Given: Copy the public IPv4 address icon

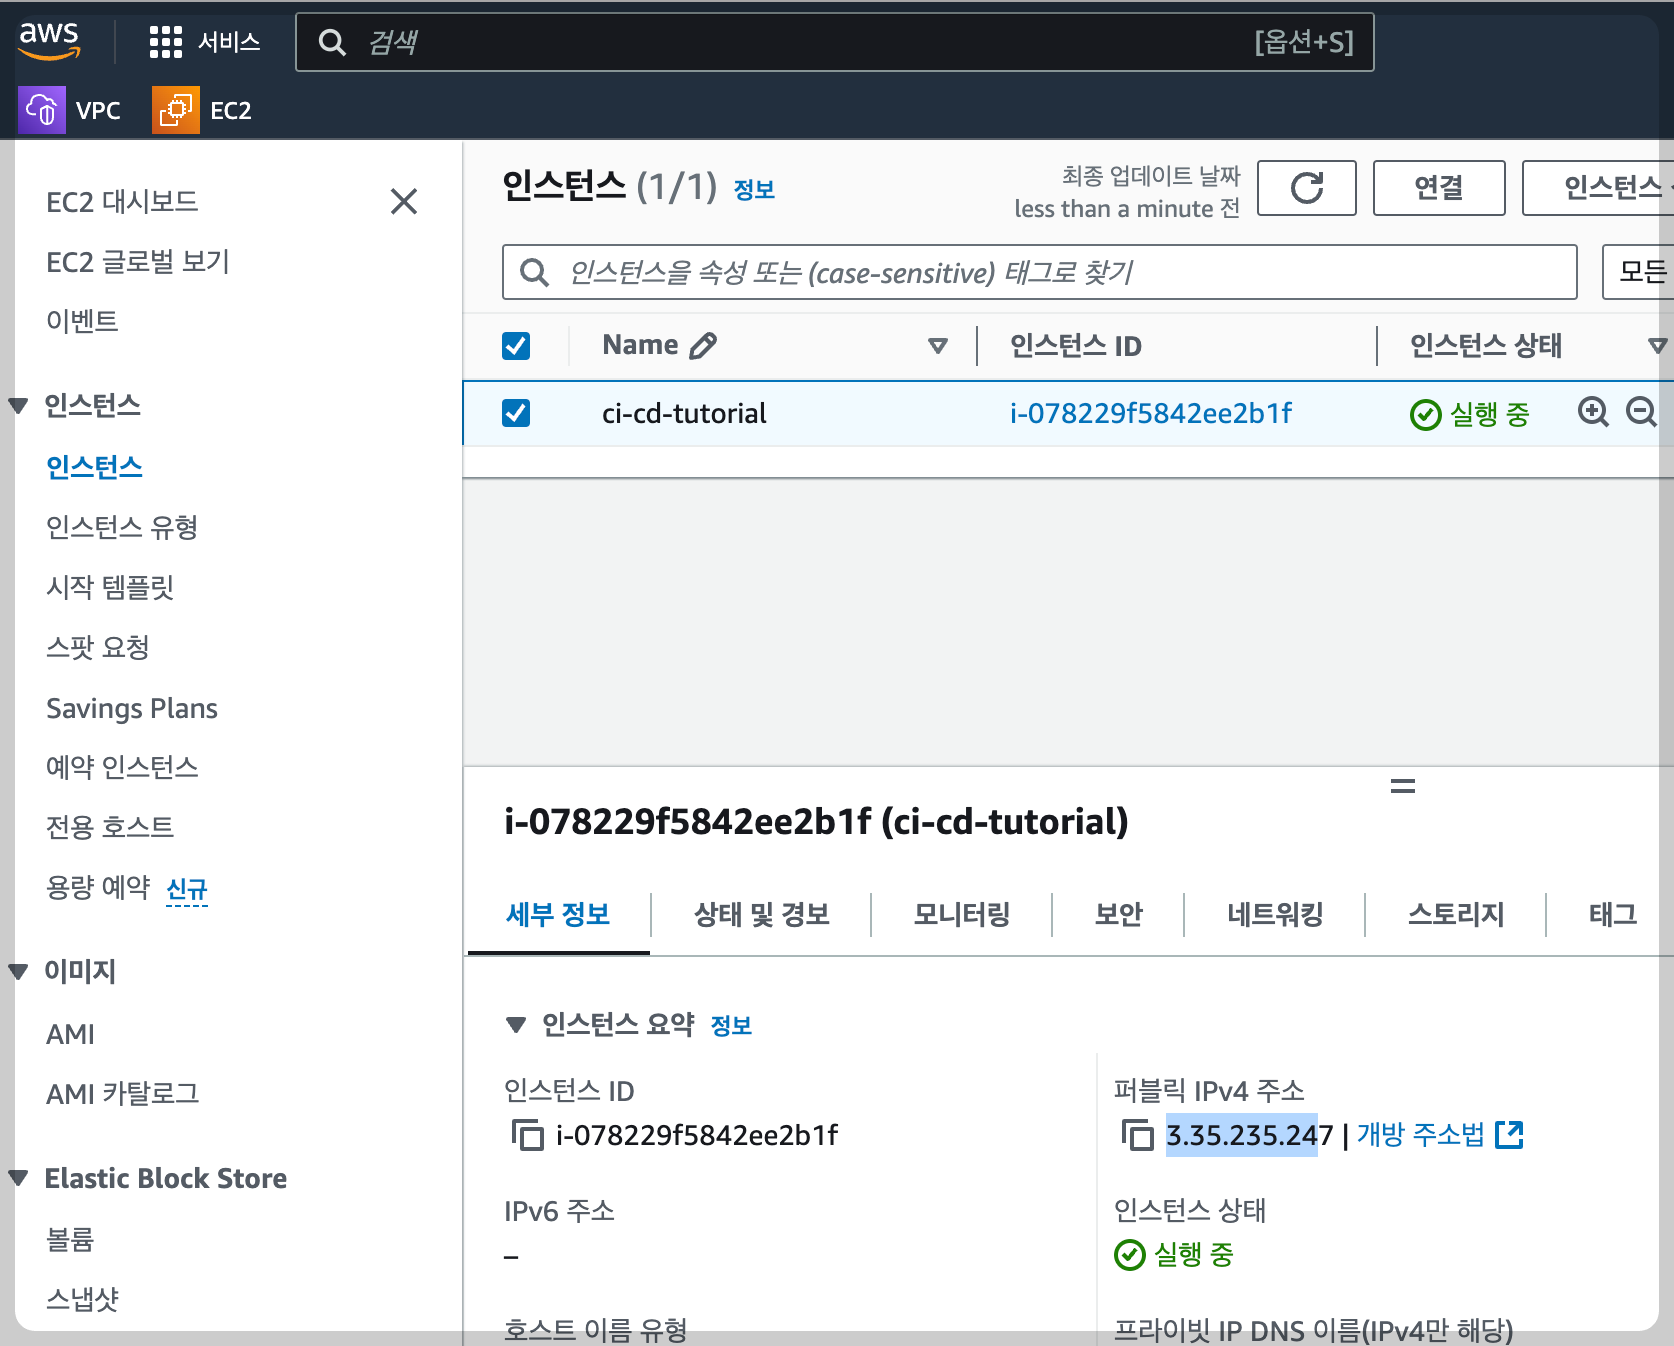Looking at the screenshot, I should click(x=1137, y=1135).
